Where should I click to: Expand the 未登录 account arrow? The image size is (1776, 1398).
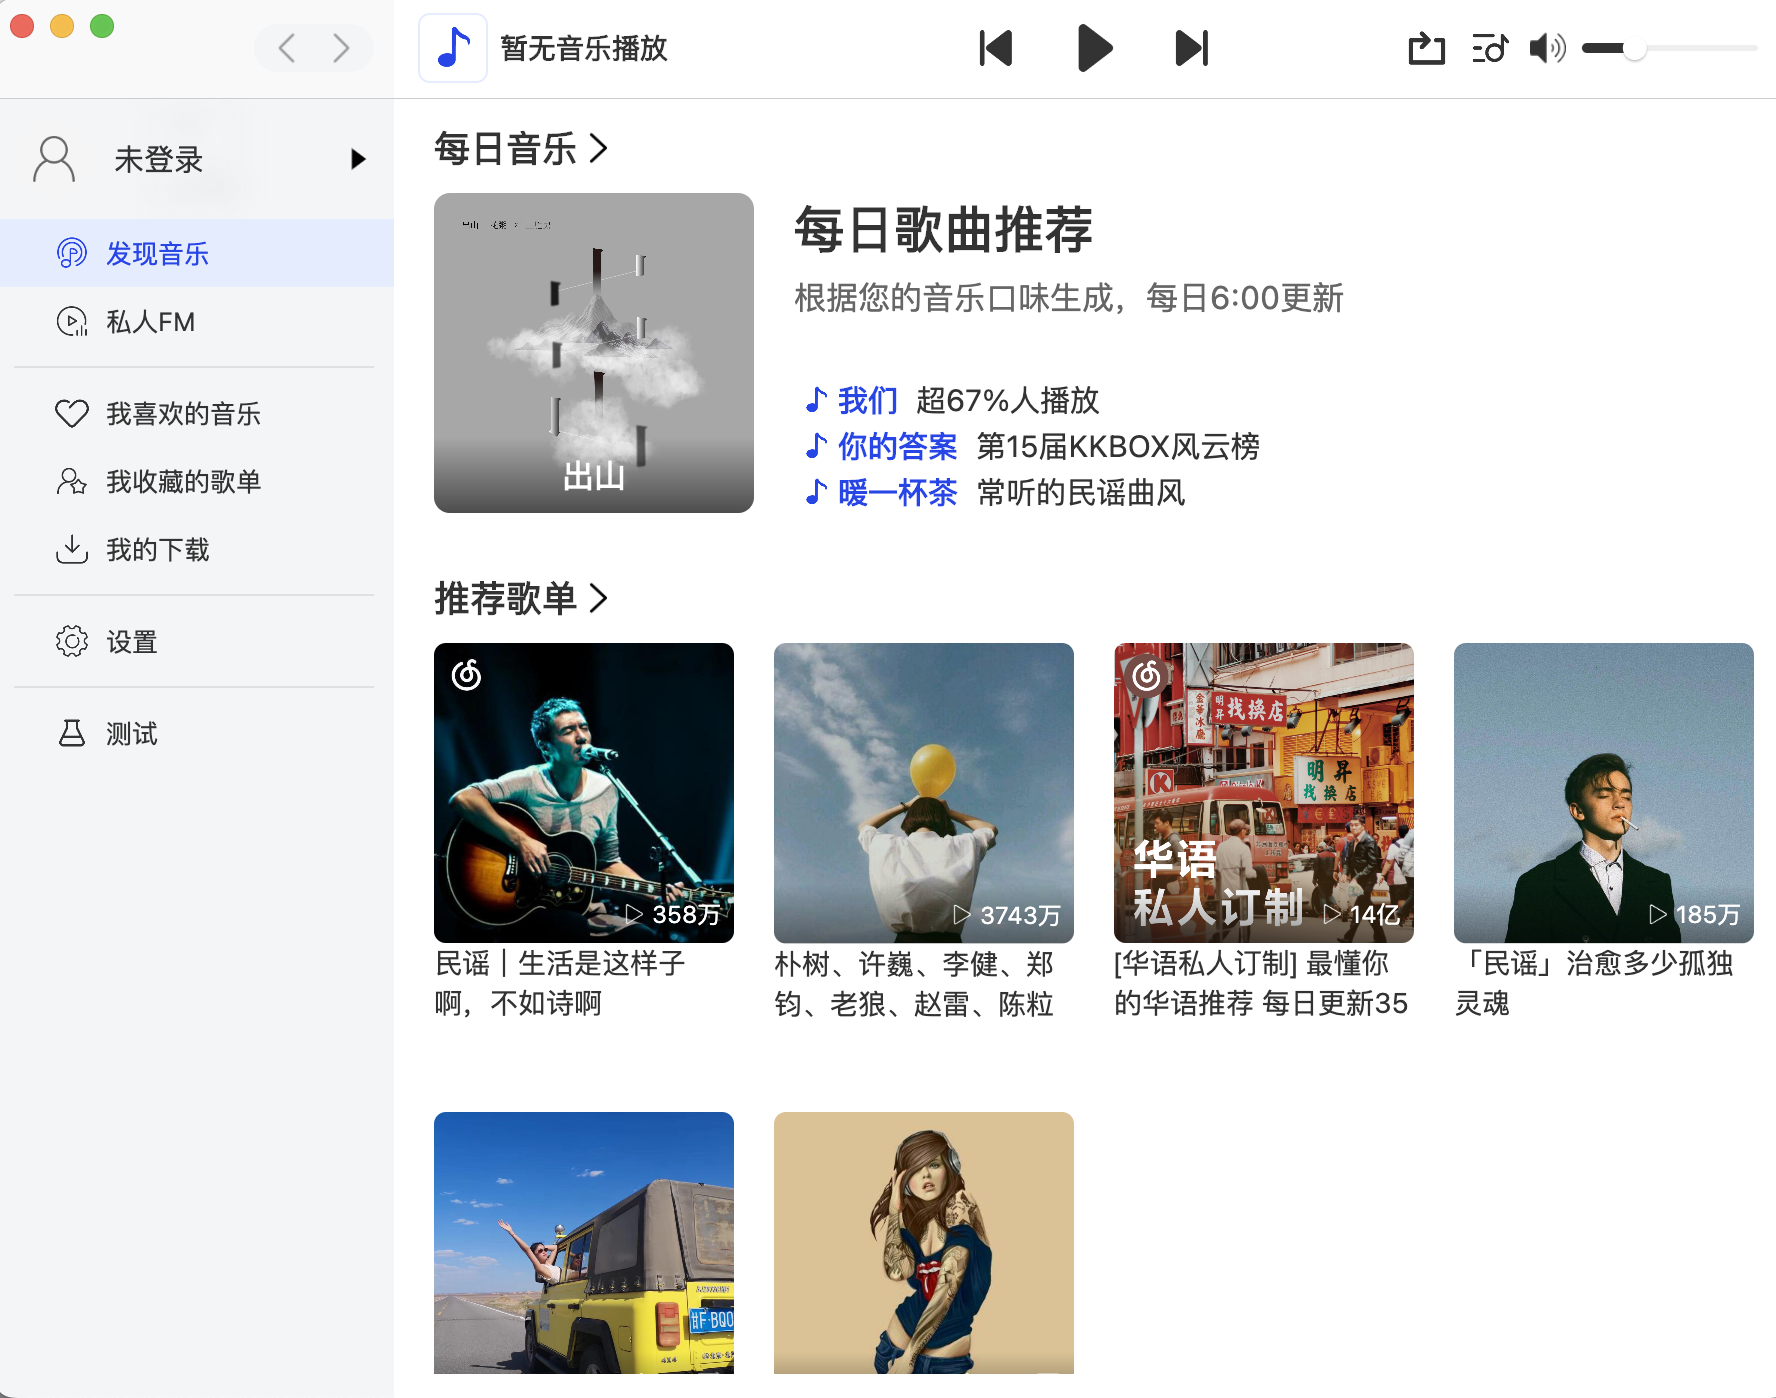tap(358, 159)
